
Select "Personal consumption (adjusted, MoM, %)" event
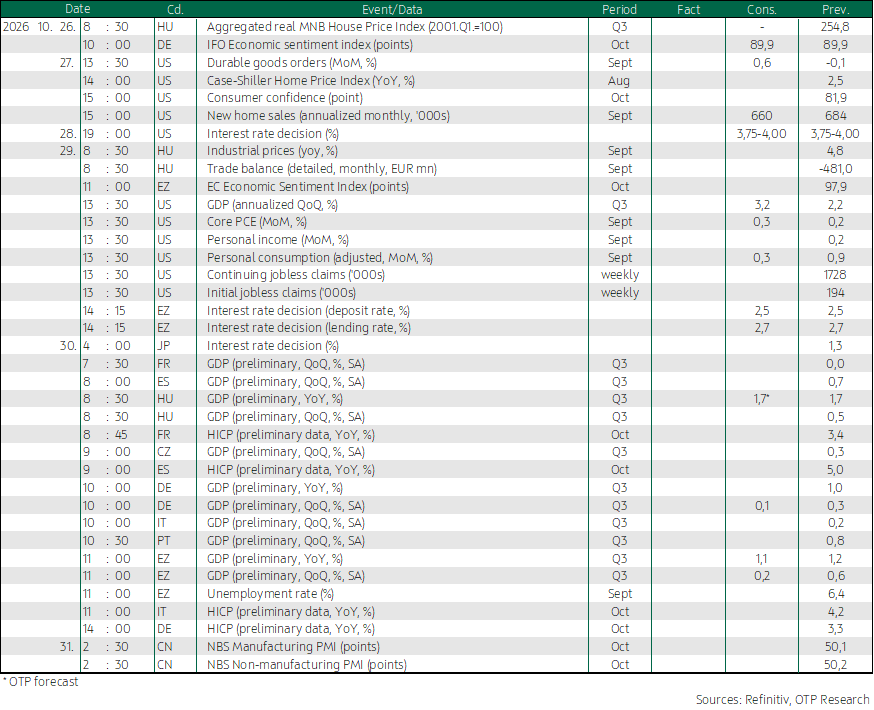[x=320, y=257]
